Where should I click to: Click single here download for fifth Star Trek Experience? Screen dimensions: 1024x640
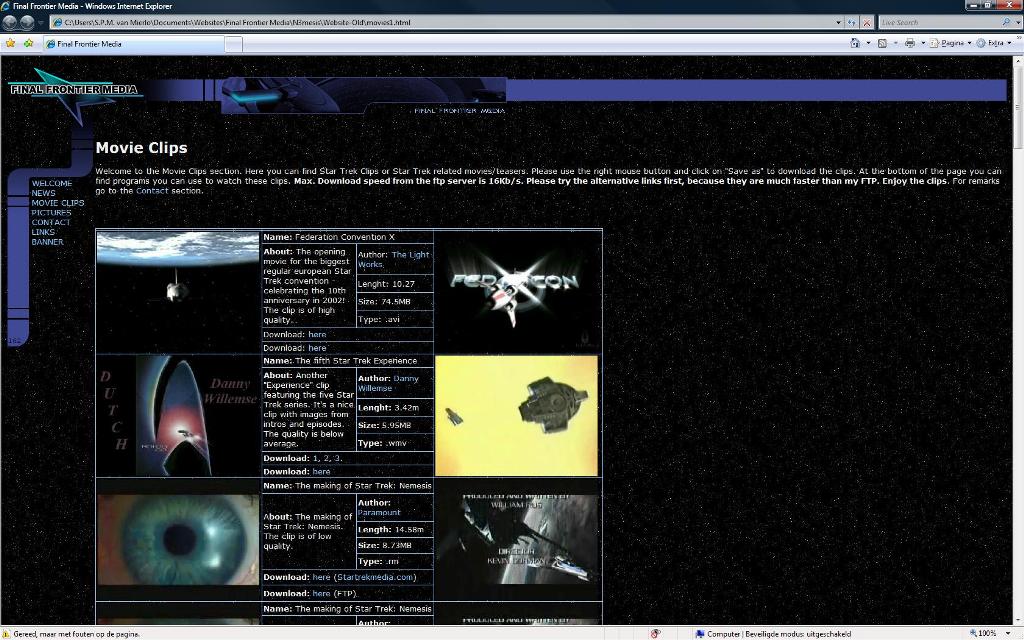pos(321,472)
